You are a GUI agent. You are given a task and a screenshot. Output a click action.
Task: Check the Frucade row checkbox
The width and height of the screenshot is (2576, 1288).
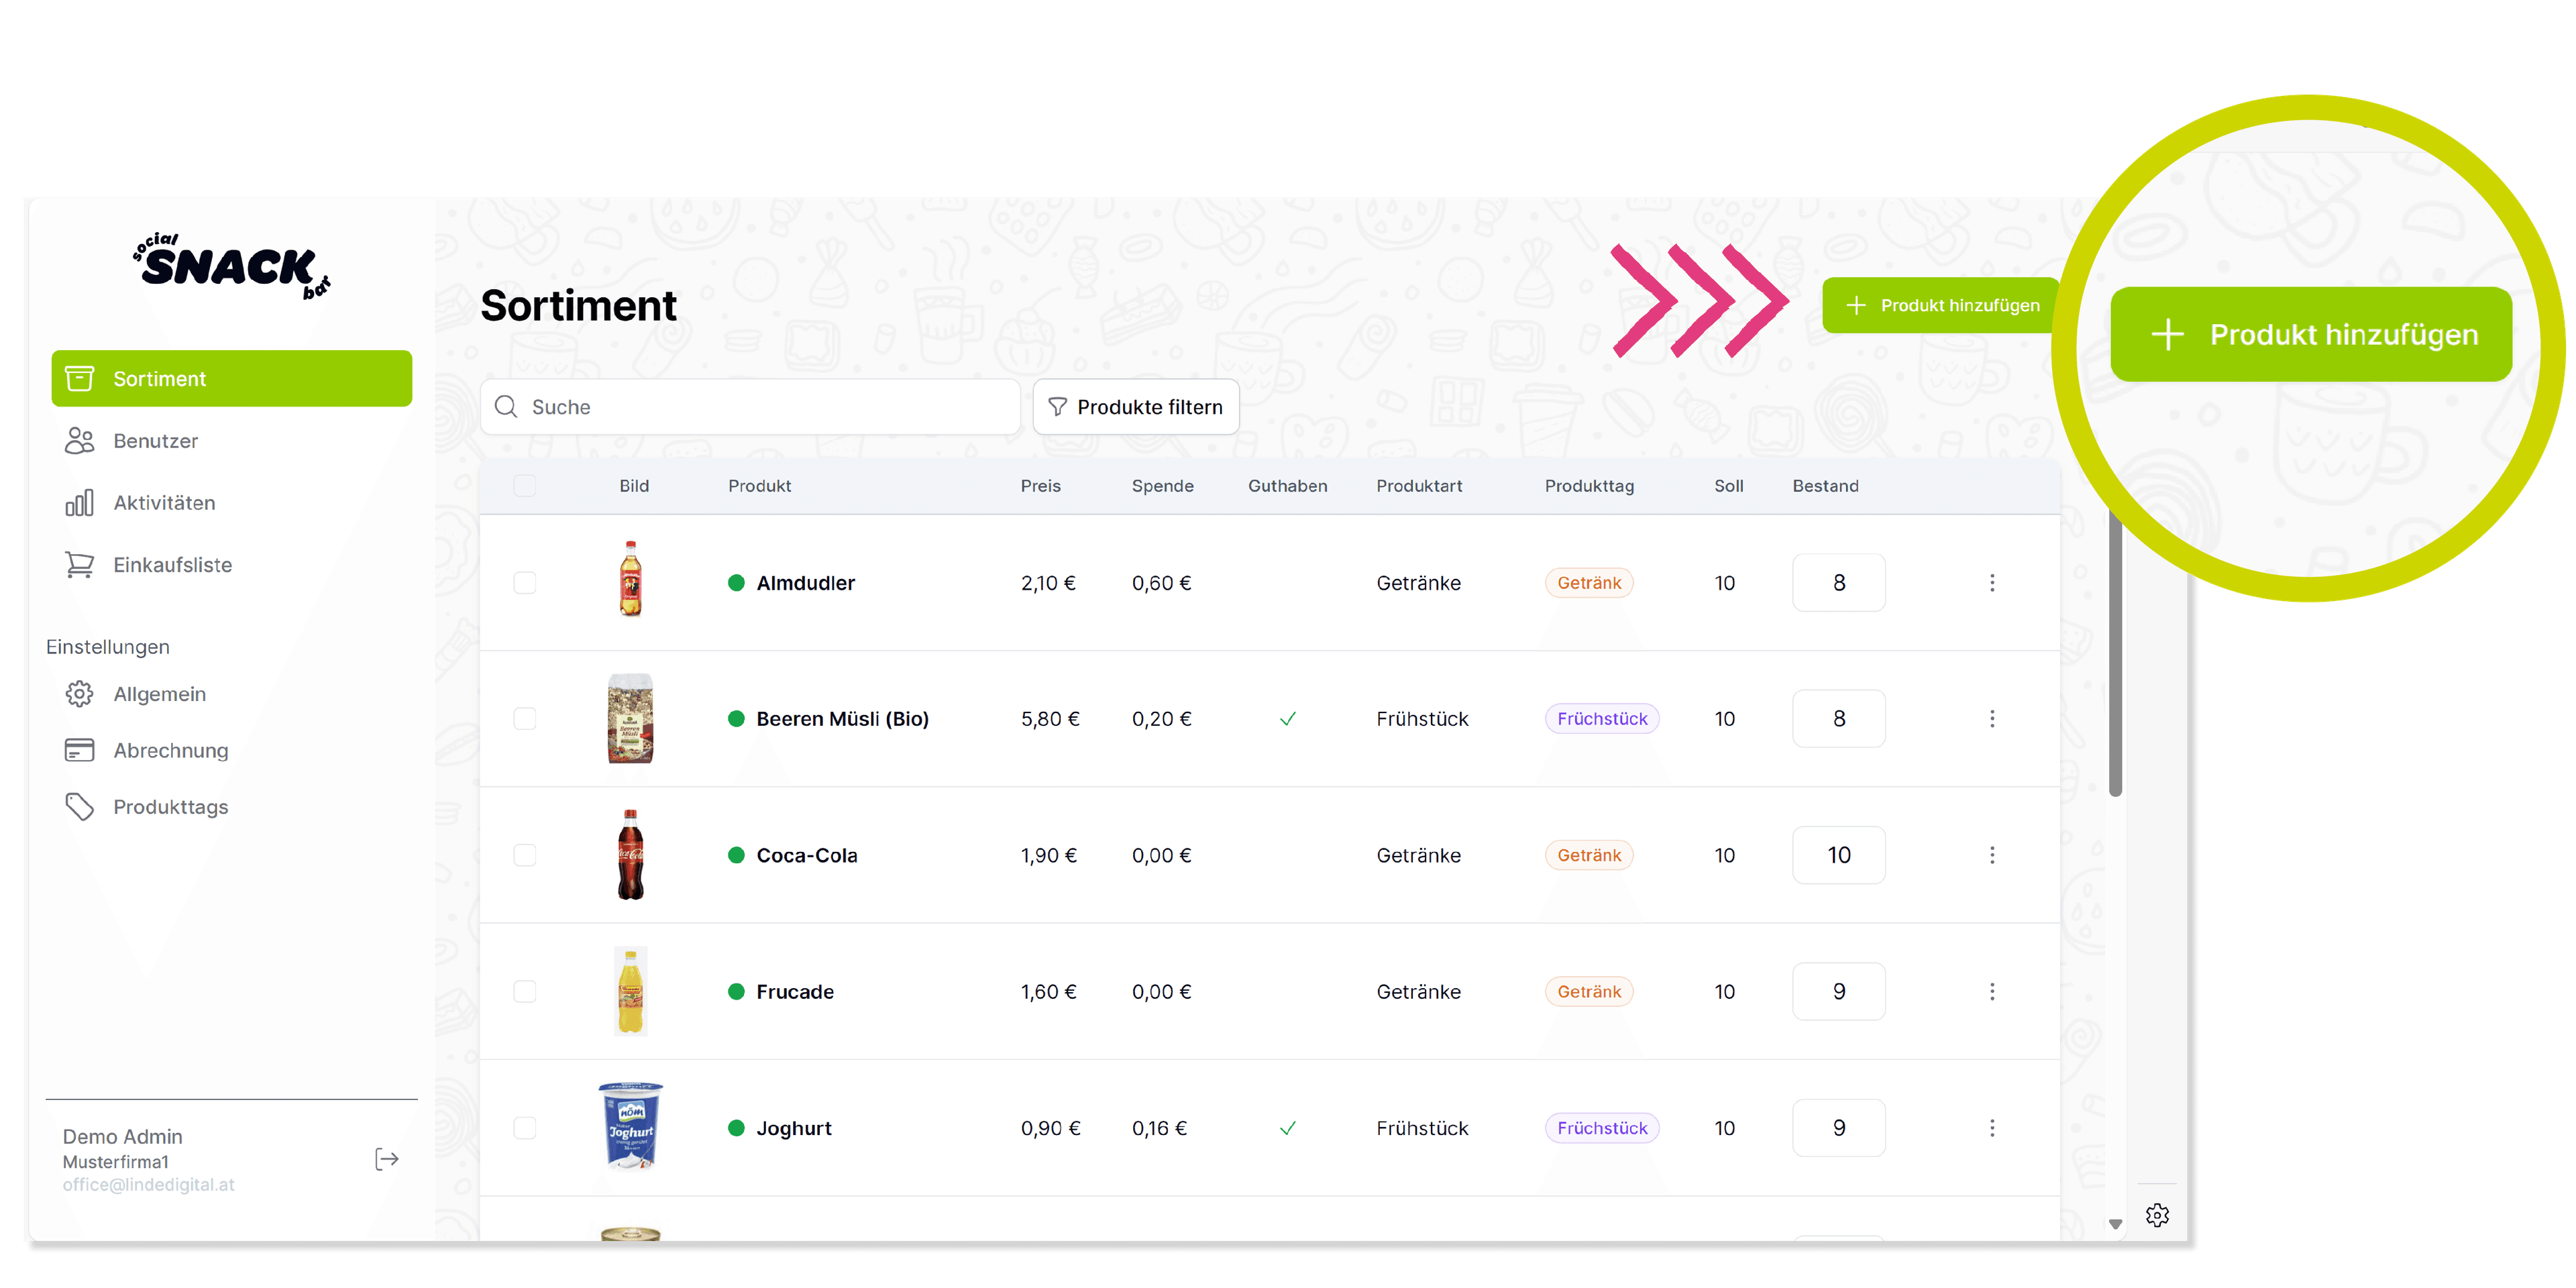(x=524, y=991)
